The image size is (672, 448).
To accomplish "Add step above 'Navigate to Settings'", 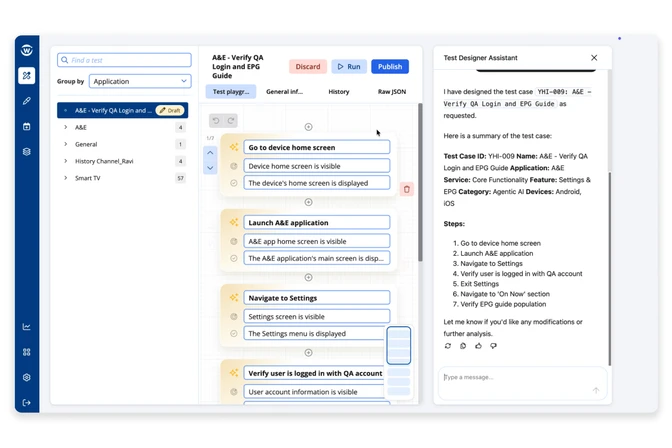I will click(308, 277).
